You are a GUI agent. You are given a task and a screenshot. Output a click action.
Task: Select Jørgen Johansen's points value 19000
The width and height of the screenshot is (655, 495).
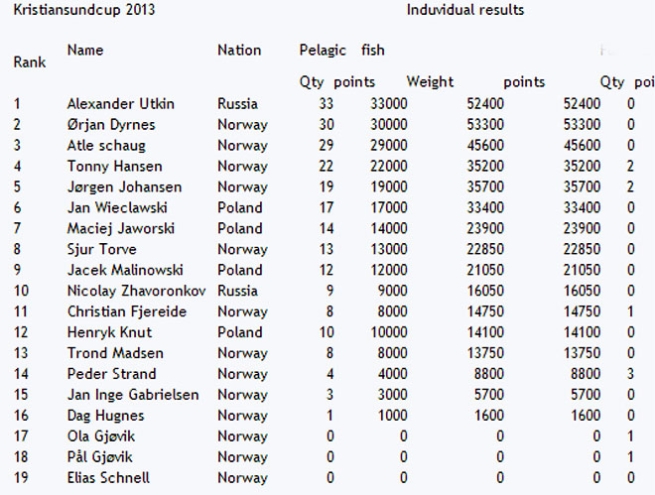click(x=388, y=187)
